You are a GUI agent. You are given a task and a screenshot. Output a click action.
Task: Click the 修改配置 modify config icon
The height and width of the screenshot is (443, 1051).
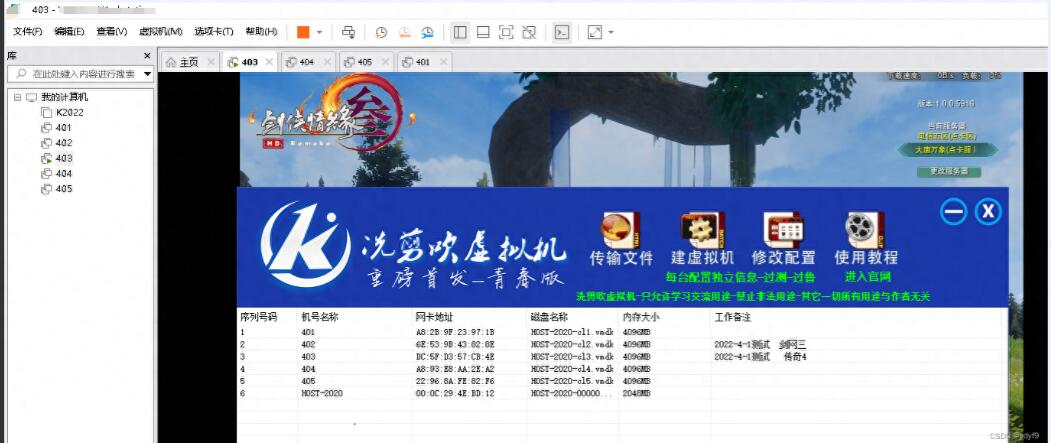pos(783,230)
